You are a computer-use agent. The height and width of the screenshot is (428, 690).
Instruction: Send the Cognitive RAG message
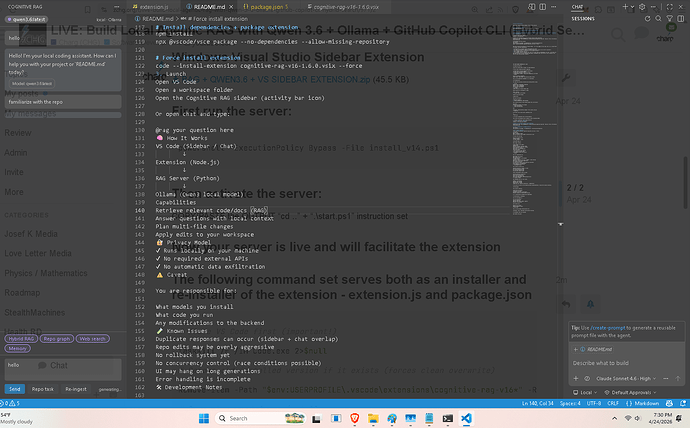15,389
